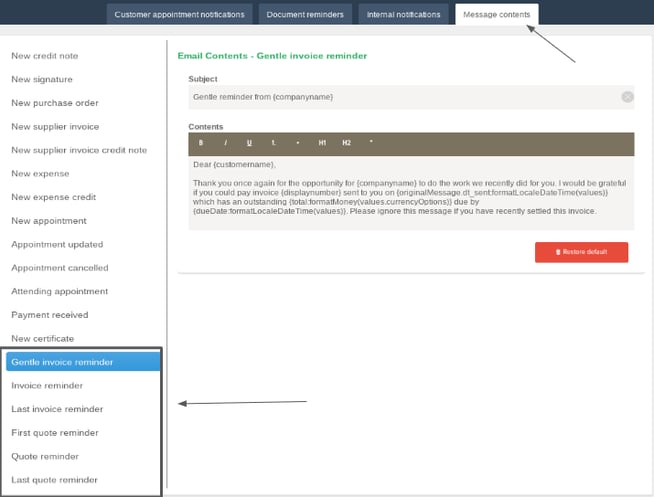Apply bold formatting in editor toolbar
The height and width of the screenshot is (497, 654).
coord(201,143)
